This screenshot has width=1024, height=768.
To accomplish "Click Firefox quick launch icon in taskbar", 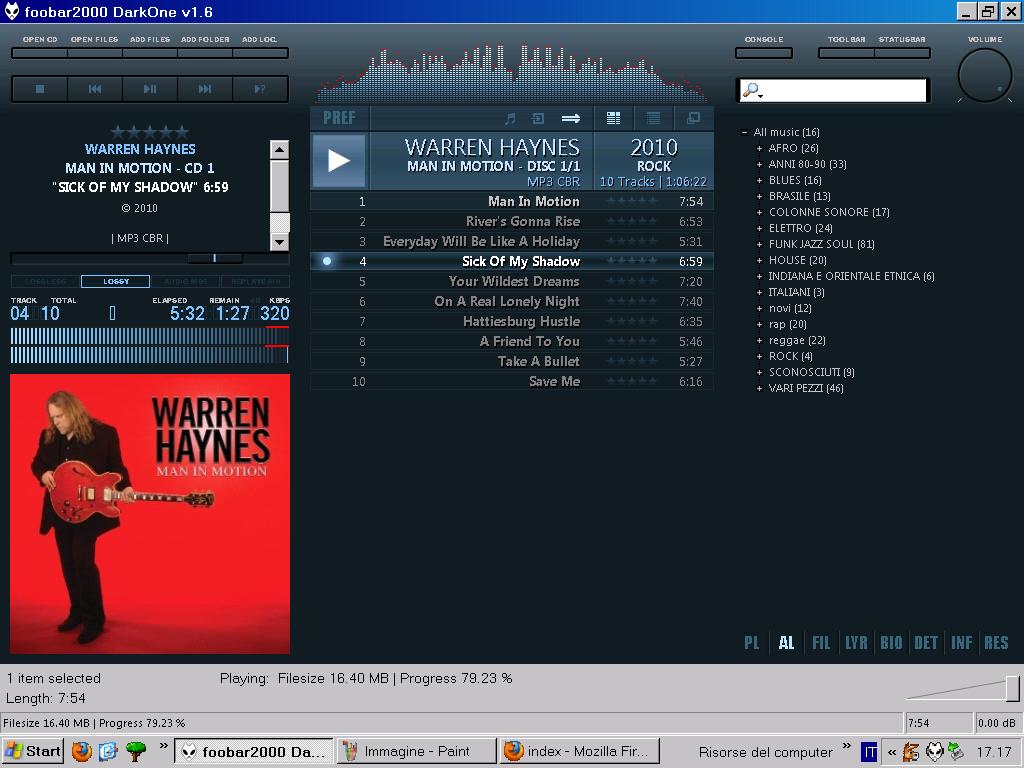I will coord(82,752).
